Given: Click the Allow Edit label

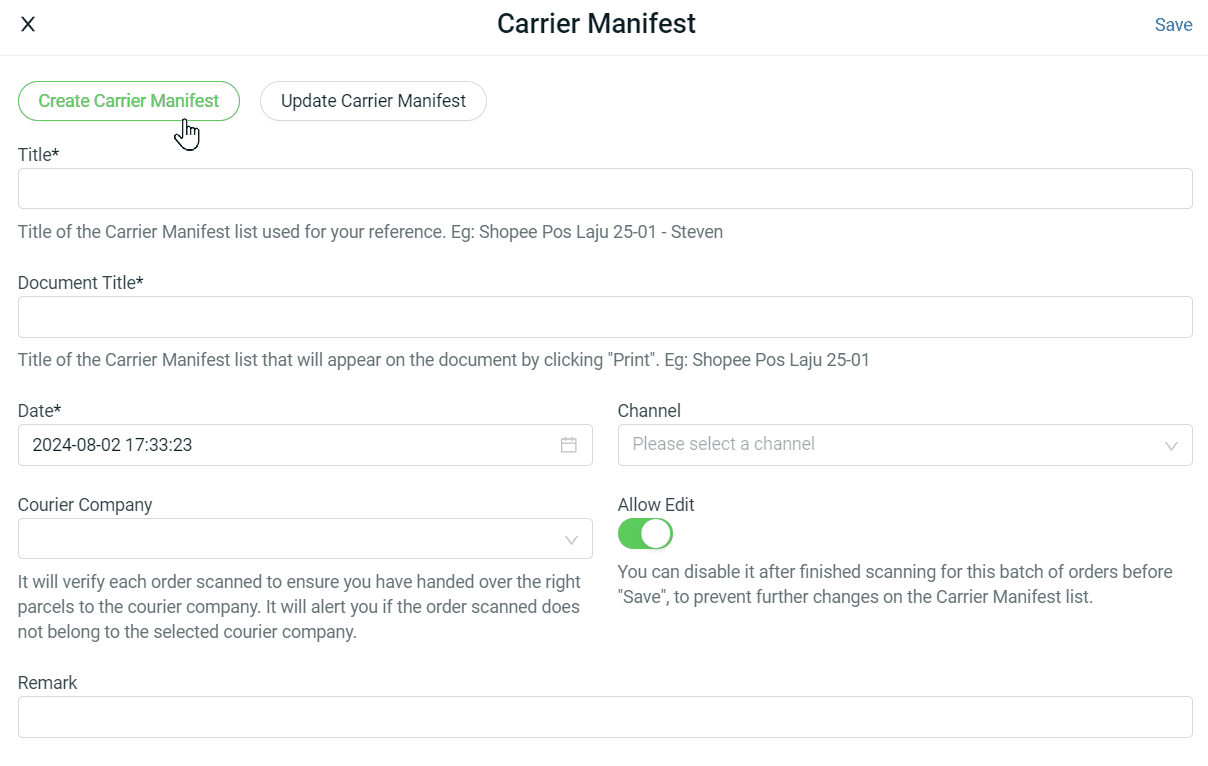Looking at the screenshot, I should coord(656,505).
